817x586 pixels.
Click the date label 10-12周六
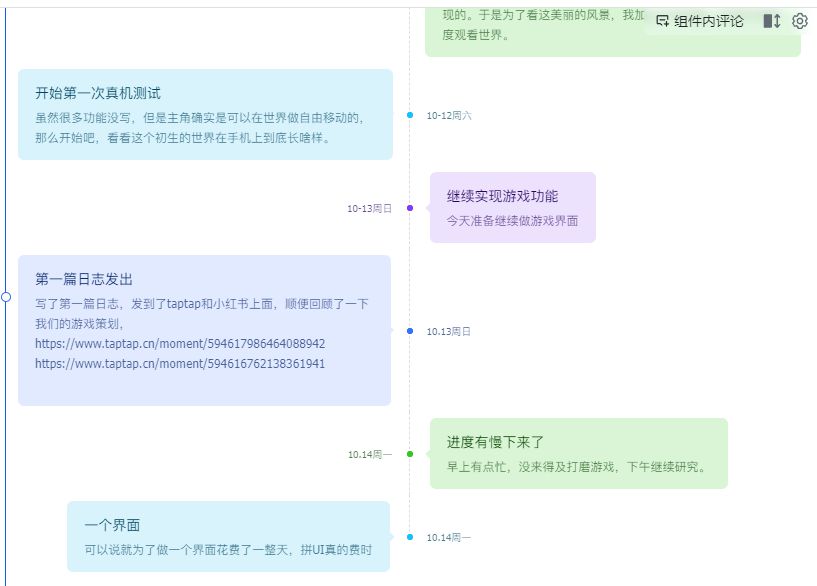(449, 116)
